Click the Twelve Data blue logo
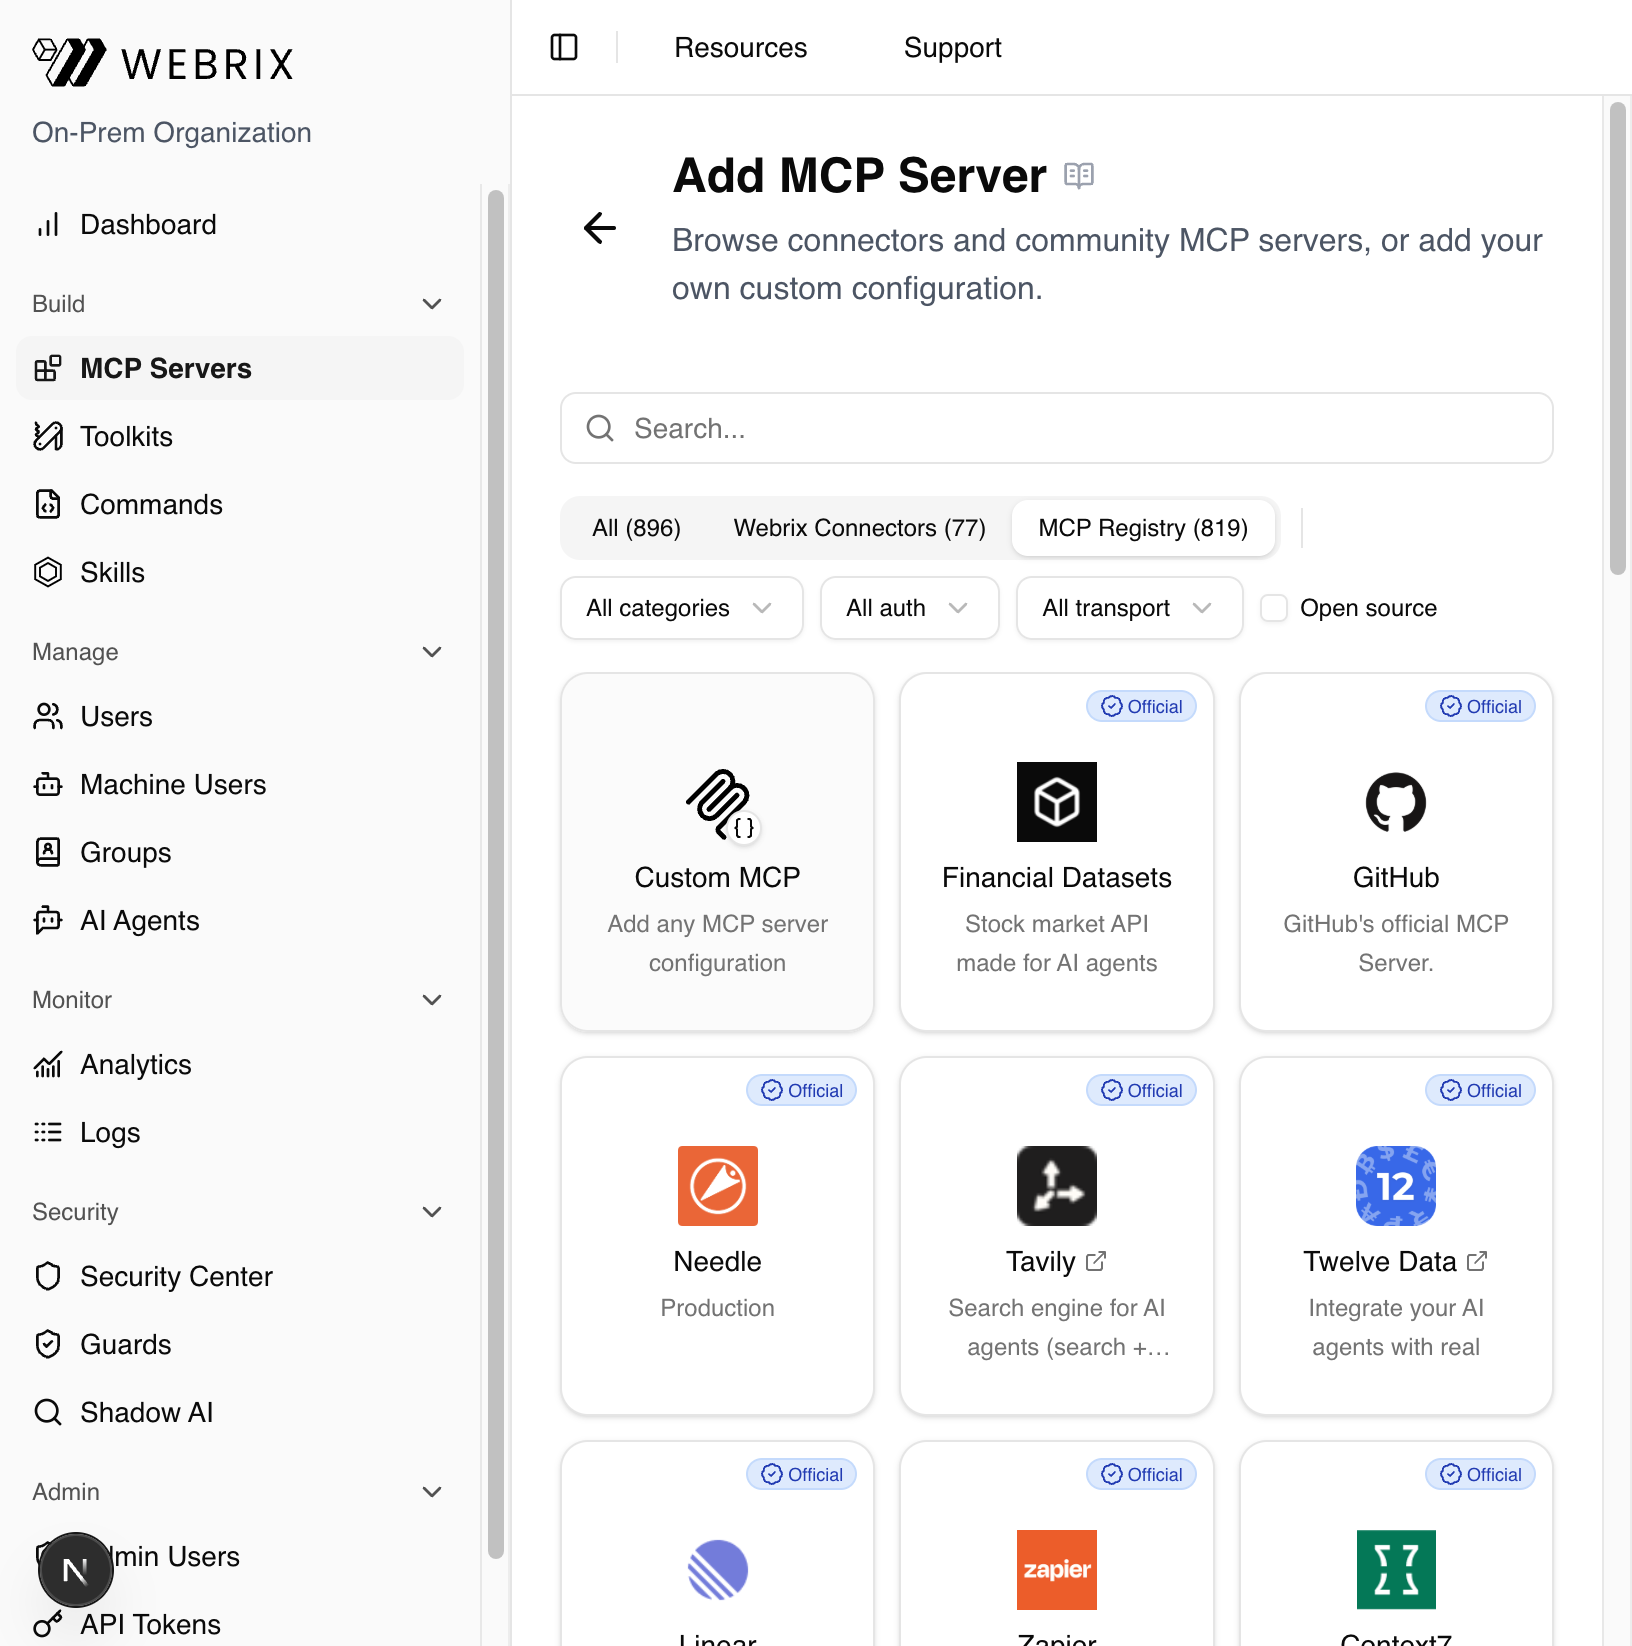1632x1646 pixels. [1396, 1186]
